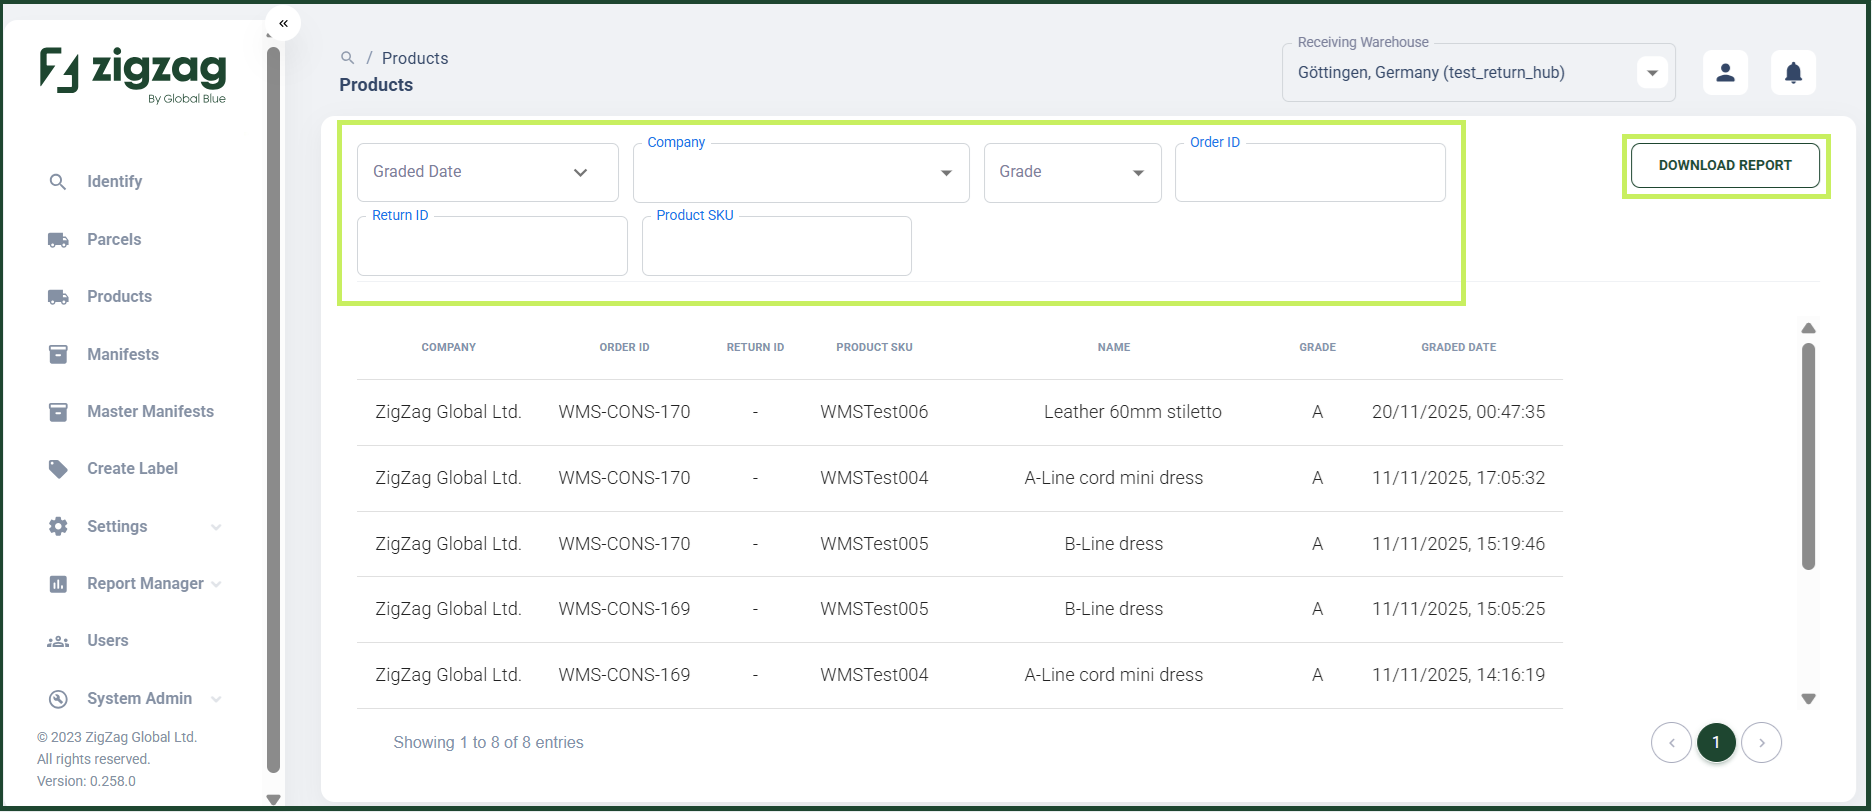Expand the Settings menu chevron
The height and width of the screenshot is (812, 1872).
216,527
